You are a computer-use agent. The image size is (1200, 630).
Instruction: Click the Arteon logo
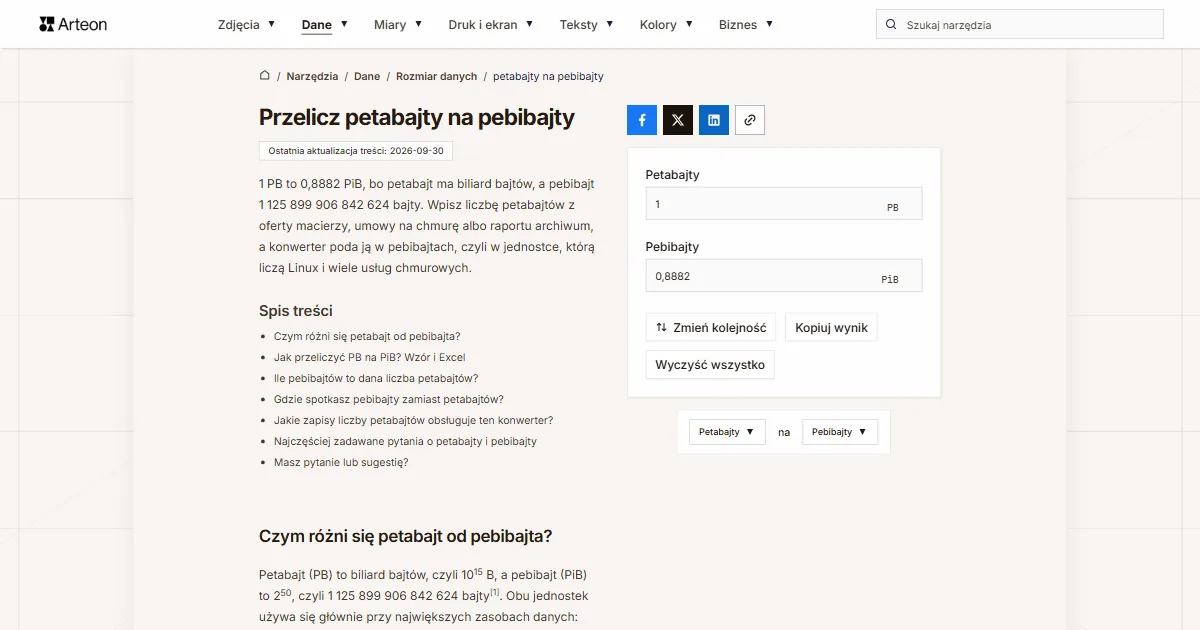(73, 24)
